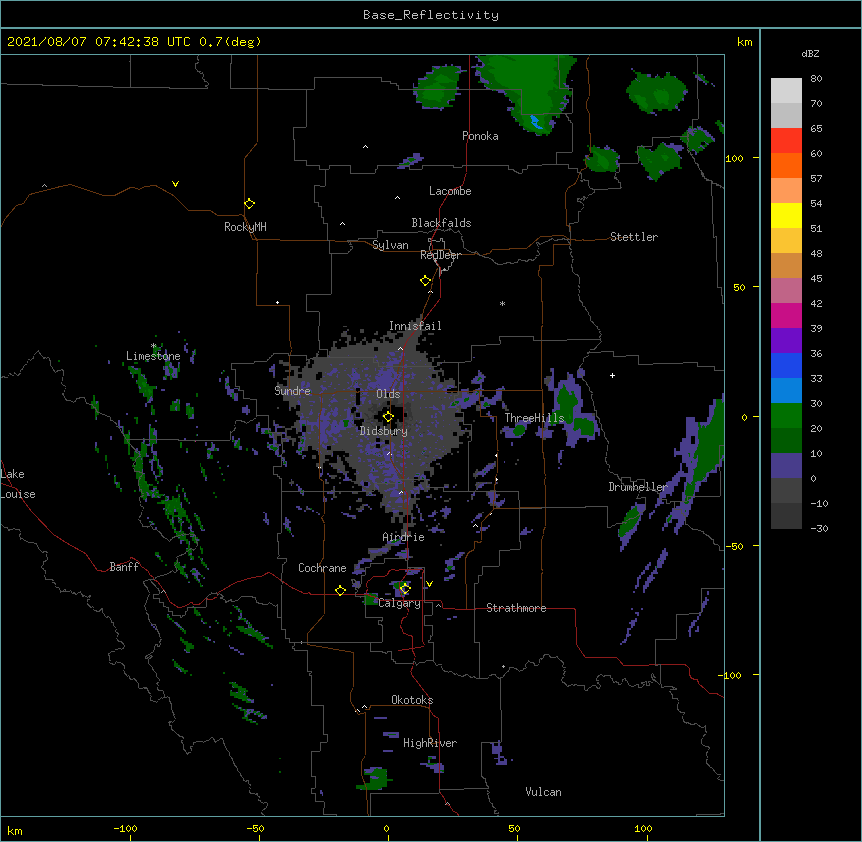Select the Calgary label
Screen dimensions: 862x842
[399, 603]
